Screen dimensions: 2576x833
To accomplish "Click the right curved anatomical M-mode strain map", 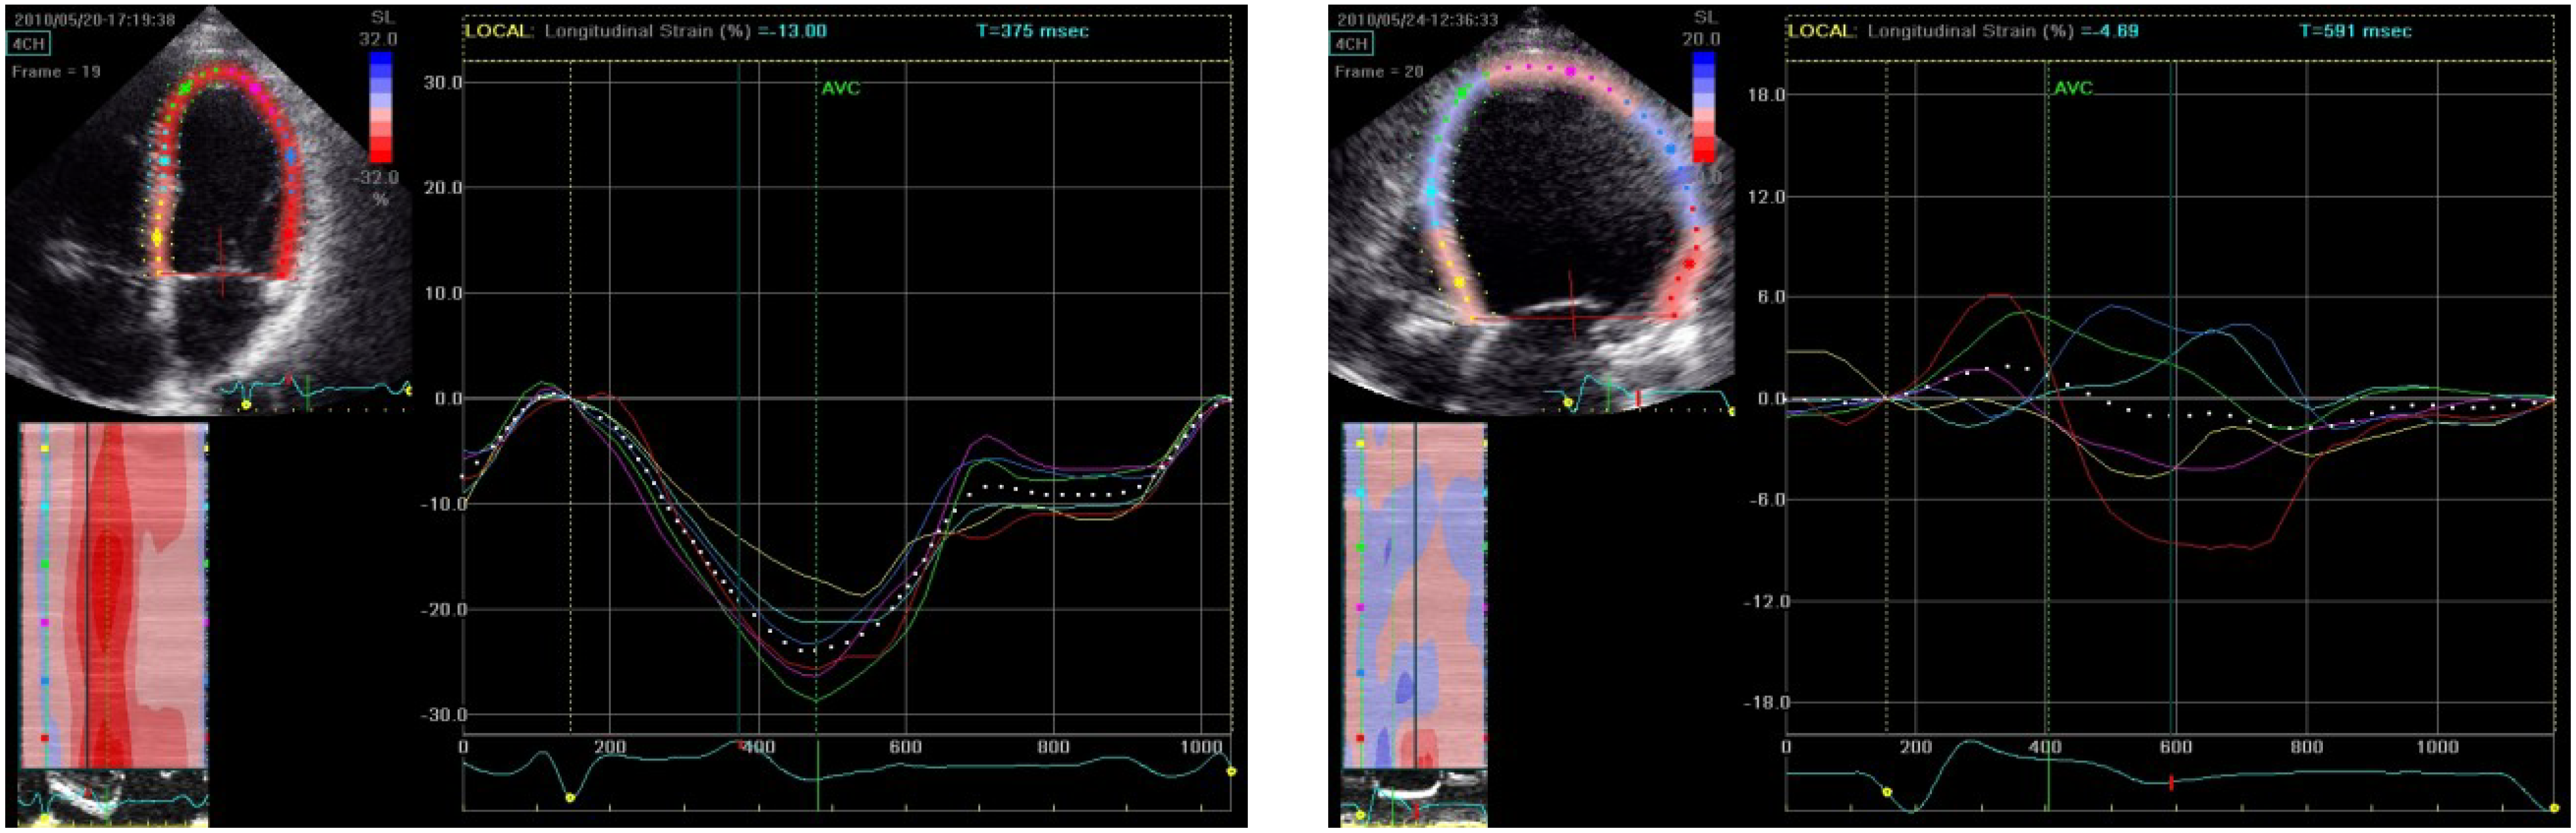I will point(1414,595).
